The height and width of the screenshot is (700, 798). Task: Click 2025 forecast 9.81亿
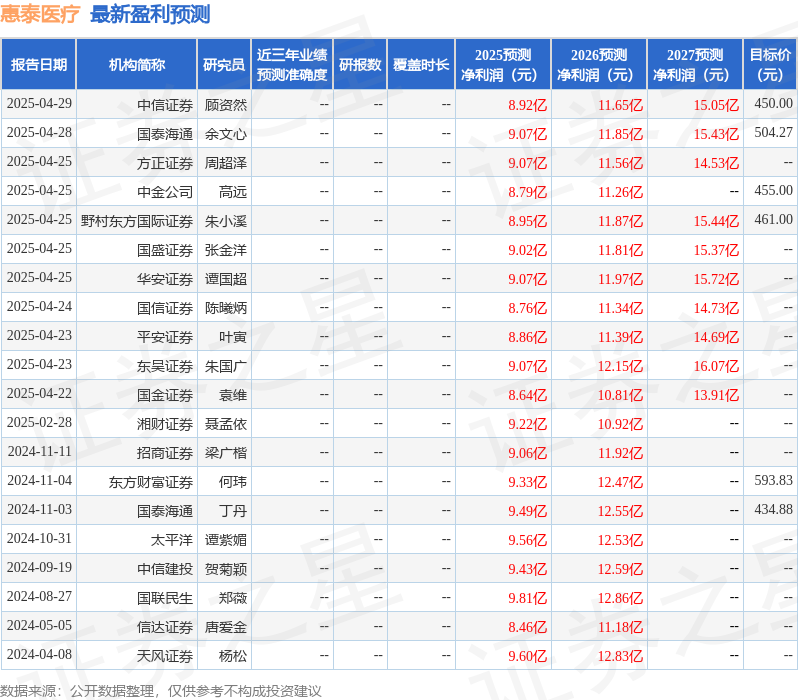coord(527,599)
